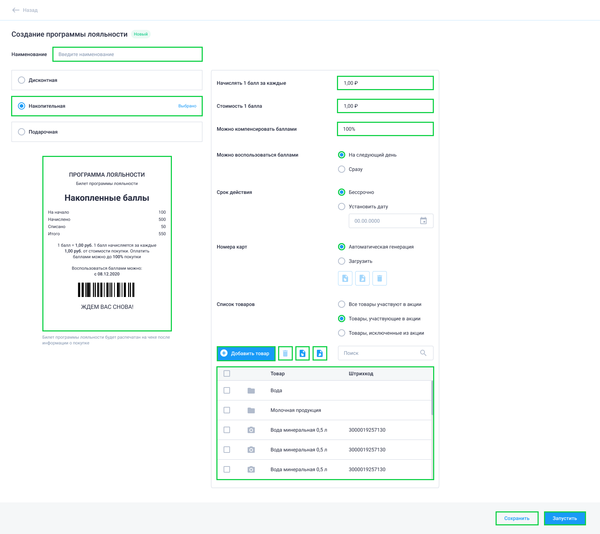Click the folder icon in Вода row
Screen dimensions: 600x534
tap(251, 391)
